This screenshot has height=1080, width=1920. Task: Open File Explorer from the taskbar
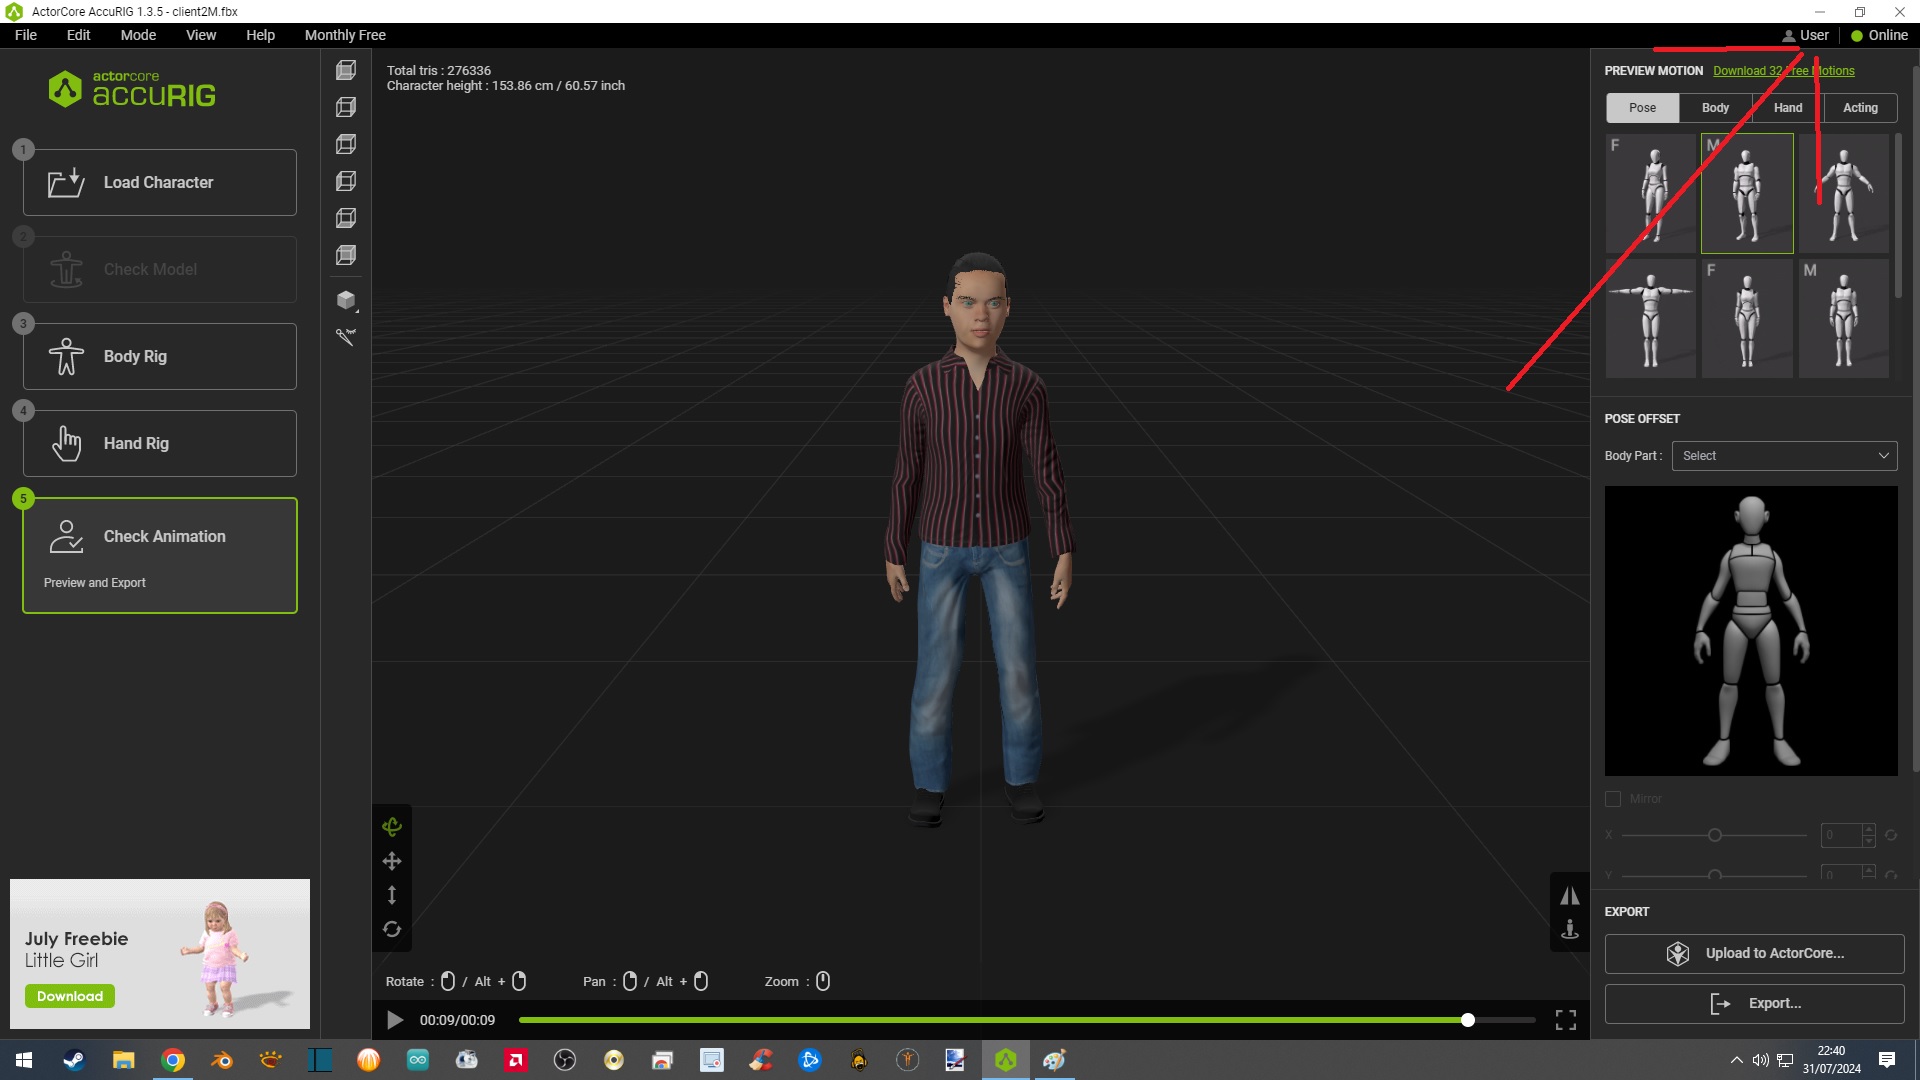pos(123,1060)
